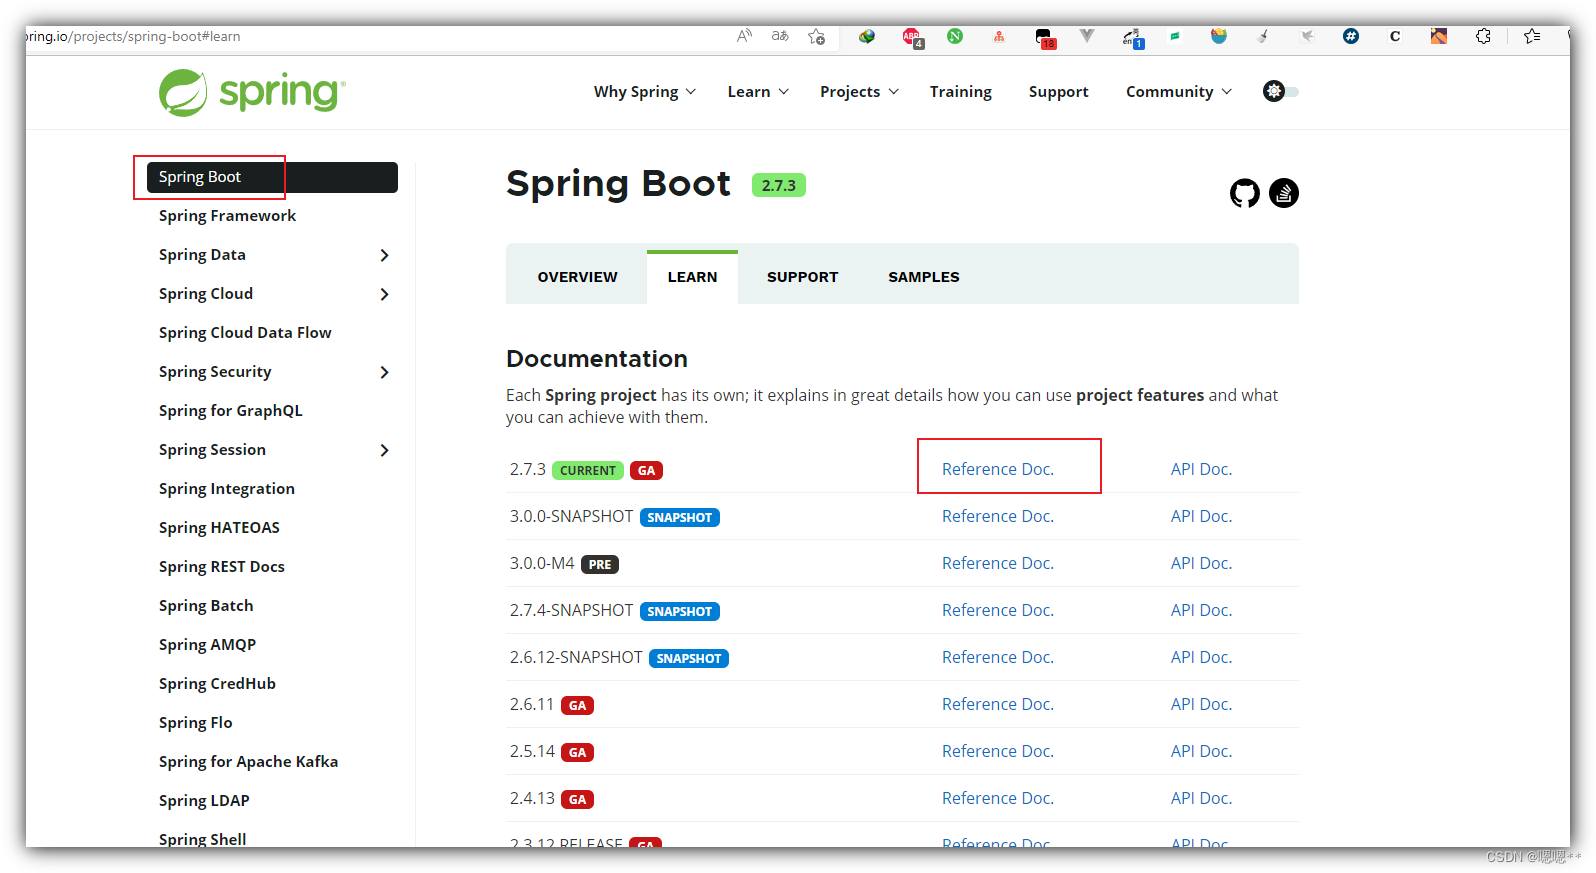Open Reference Doc. for version 2.7.3
Viewport: 1596px width, 873px height.
(x=997, y=469)
